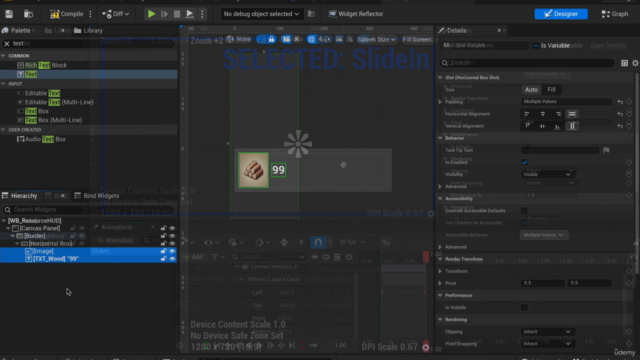Collapse the USER CREATED palette category
Viewport: 640px width, 360px height.
pyautogui.click(x=3, y=130)
